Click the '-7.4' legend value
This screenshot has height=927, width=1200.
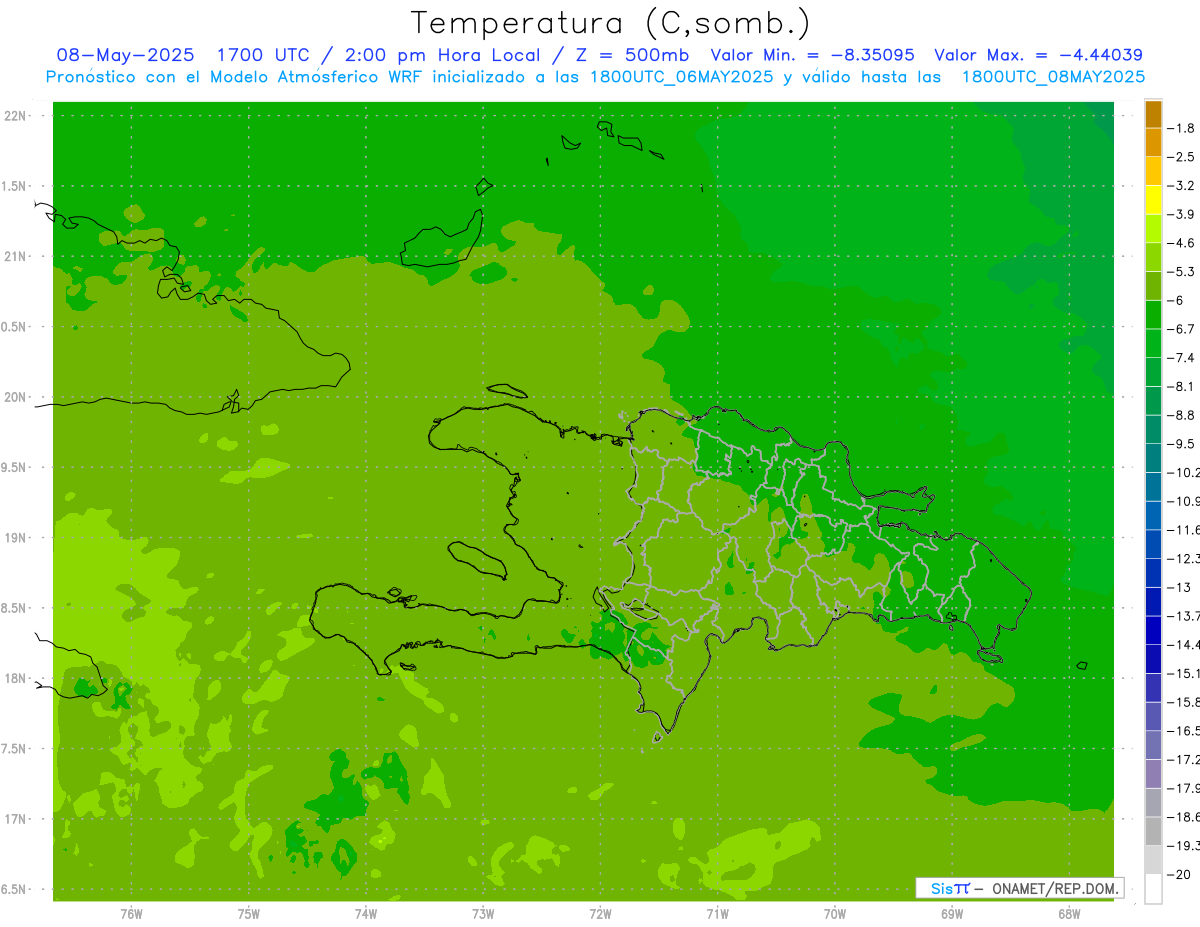tap(1183, 358)
